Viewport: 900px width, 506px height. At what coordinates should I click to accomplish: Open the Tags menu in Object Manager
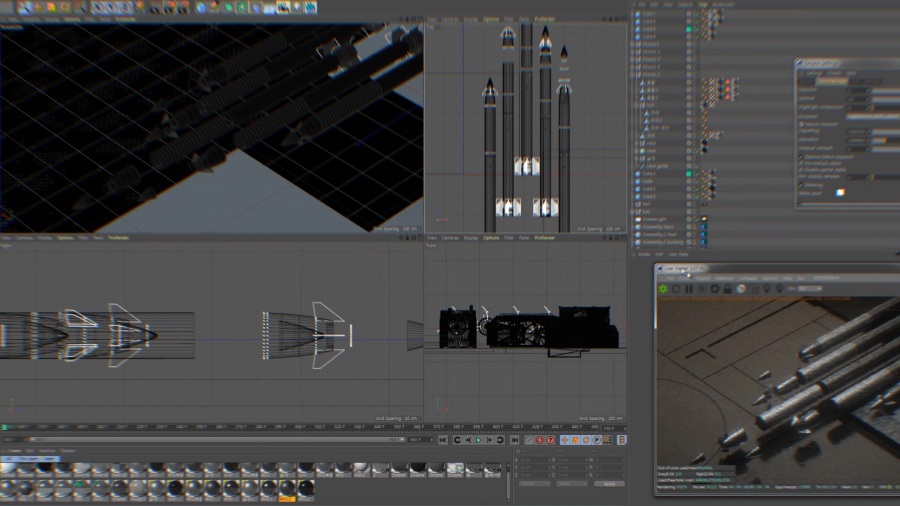click(702, 4)
